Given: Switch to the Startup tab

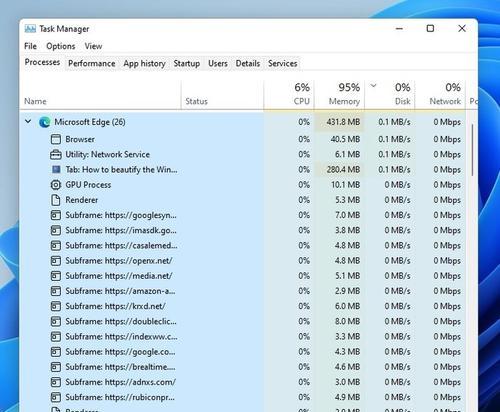Looking at the screenshot, I should [x=187, y=63].
